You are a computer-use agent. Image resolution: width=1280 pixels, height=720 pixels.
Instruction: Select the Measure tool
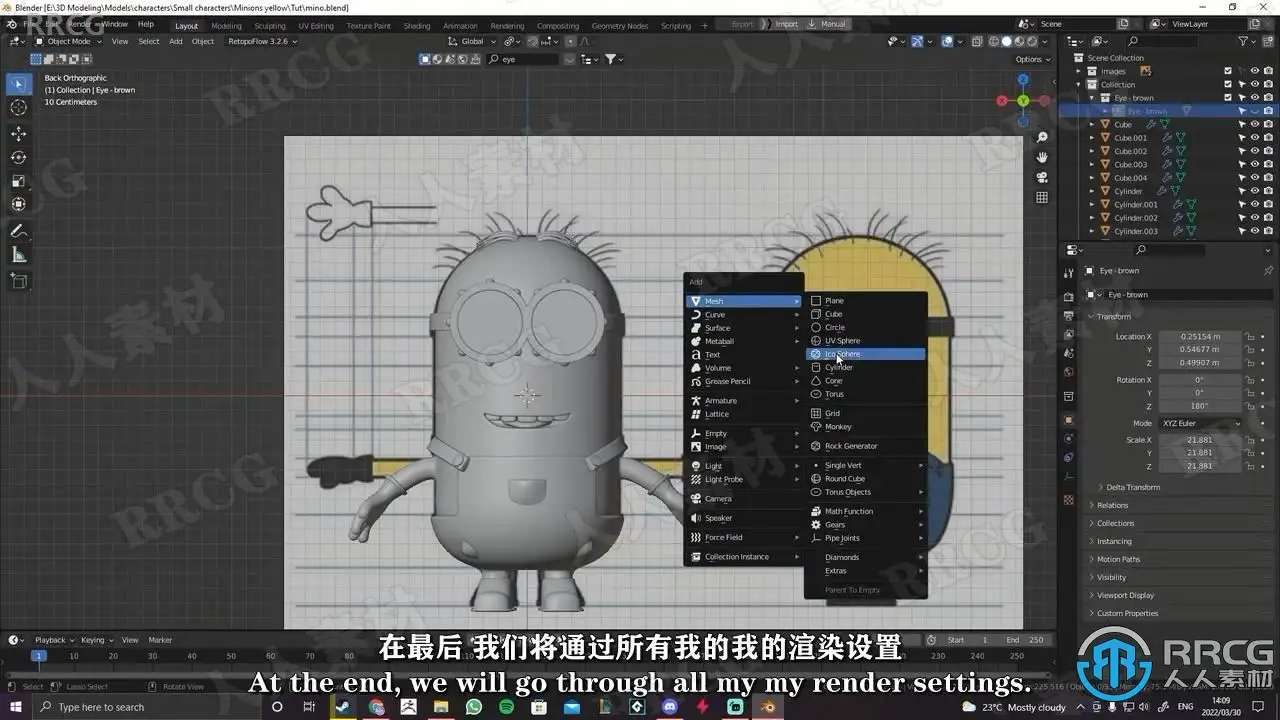click(19, 255)
